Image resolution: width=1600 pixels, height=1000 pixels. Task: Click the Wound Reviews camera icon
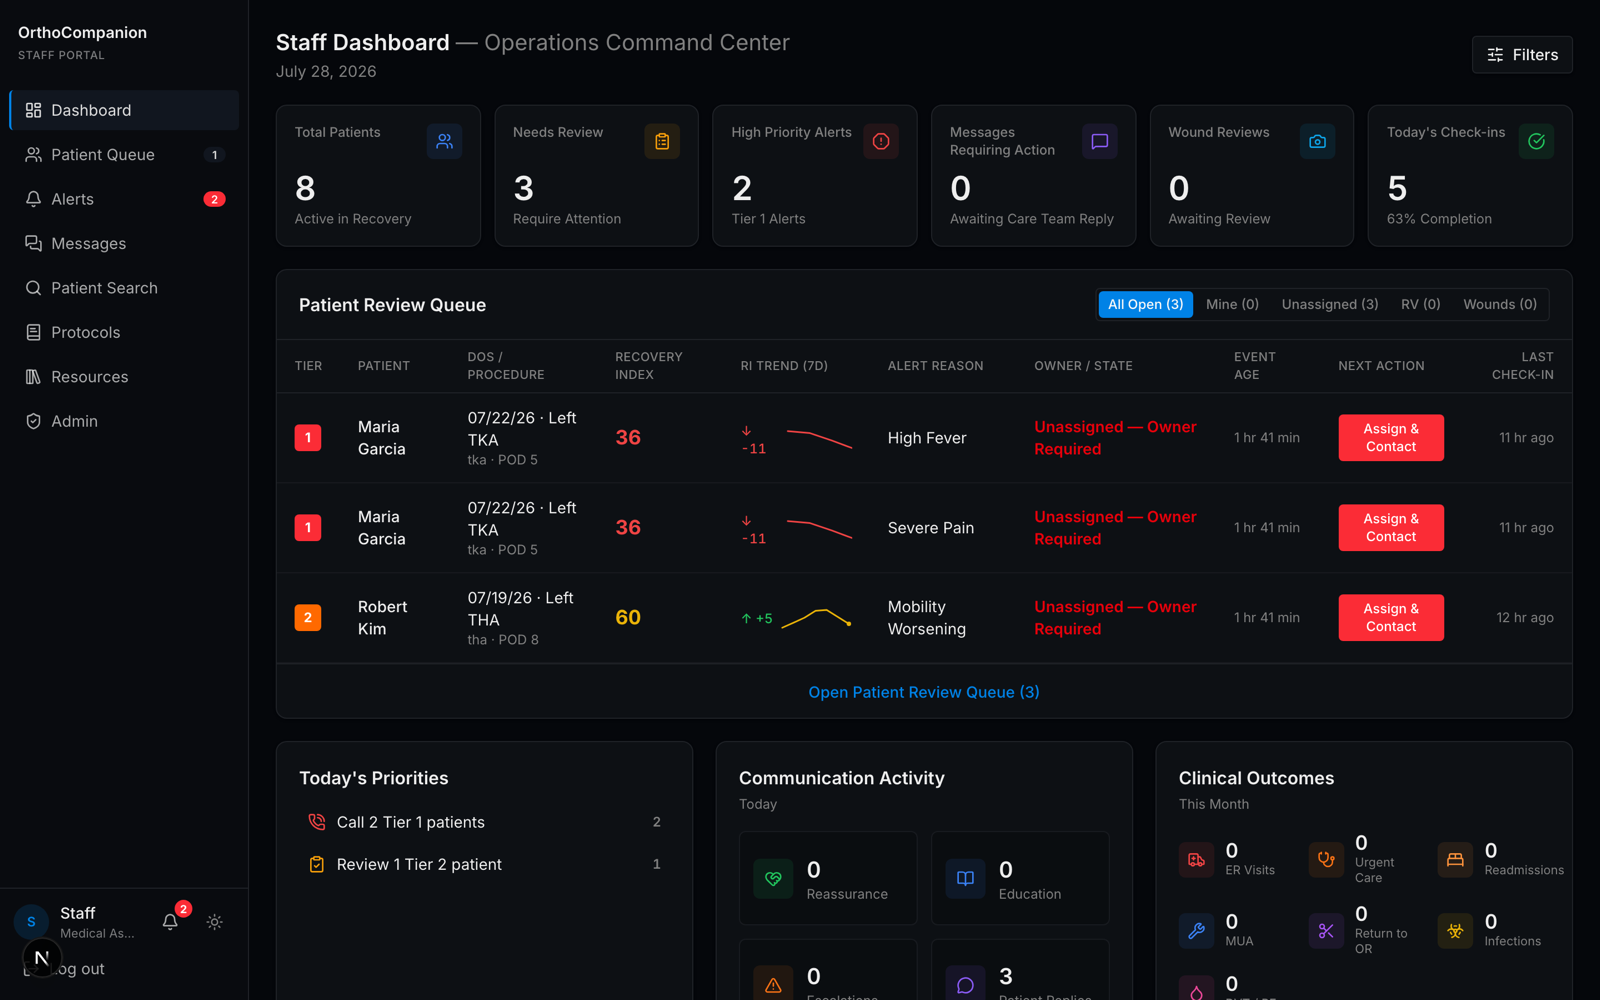1317,142
